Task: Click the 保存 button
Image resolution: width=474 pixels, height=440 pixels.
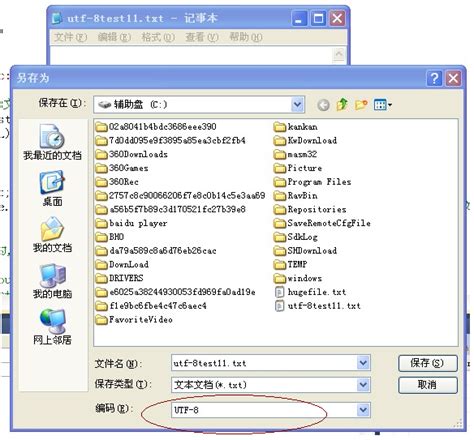Action: [427, 363]
